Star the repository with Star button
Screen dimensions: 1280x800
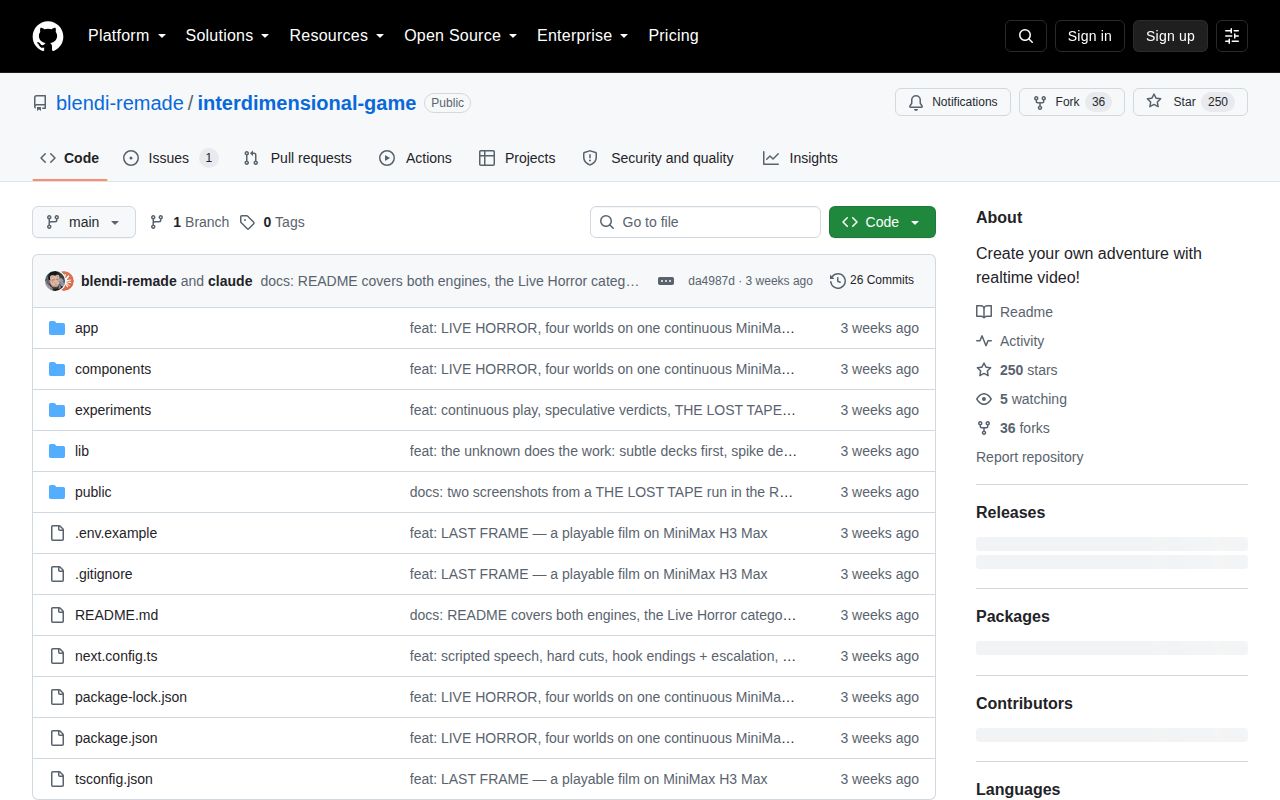coord(1190,102)
